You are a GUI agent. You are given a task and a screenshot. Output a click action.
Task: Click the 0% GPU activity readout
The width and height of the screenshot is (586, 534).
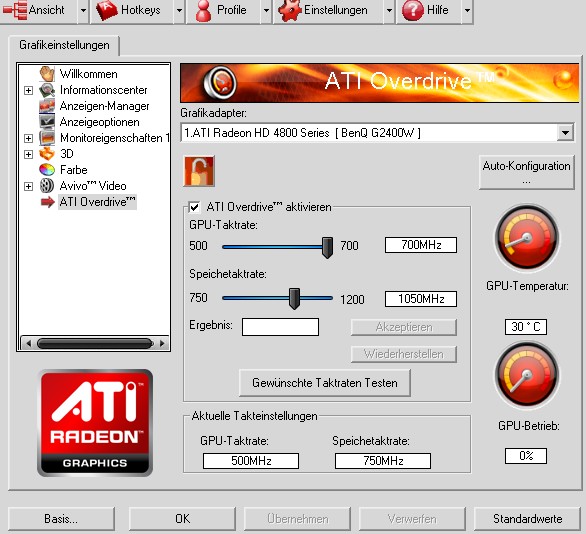(526, 456)
